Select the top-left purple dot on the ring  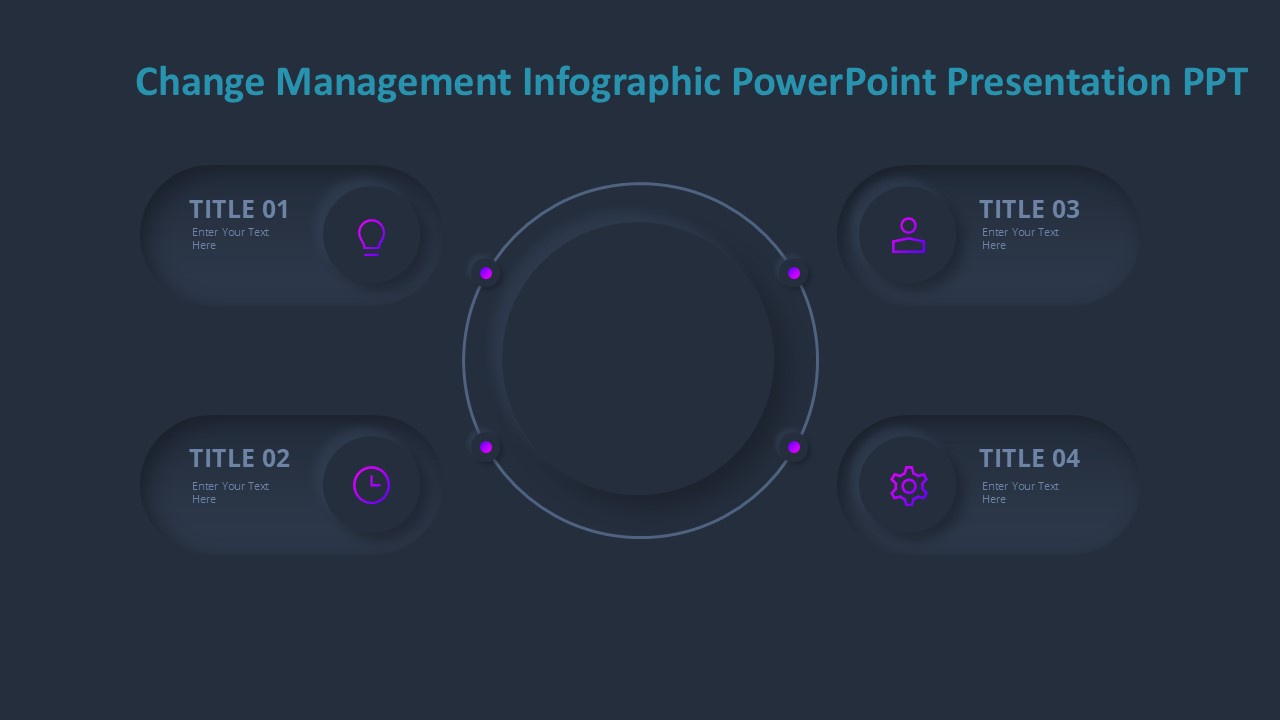point(486,273)
